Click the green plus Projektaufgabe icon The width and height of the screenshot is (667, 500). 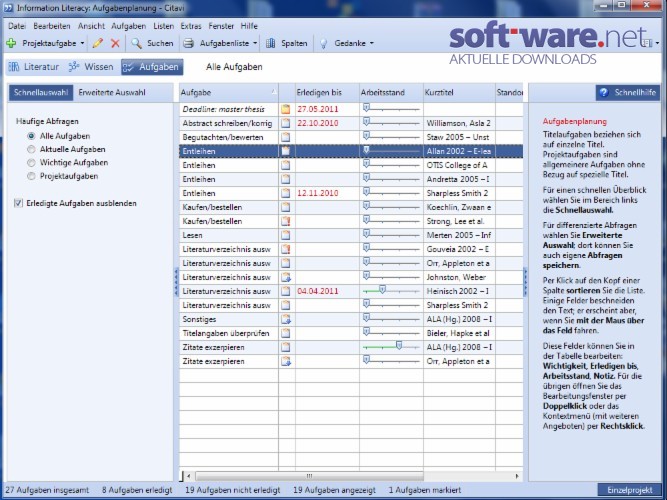[x=11, y=43]
